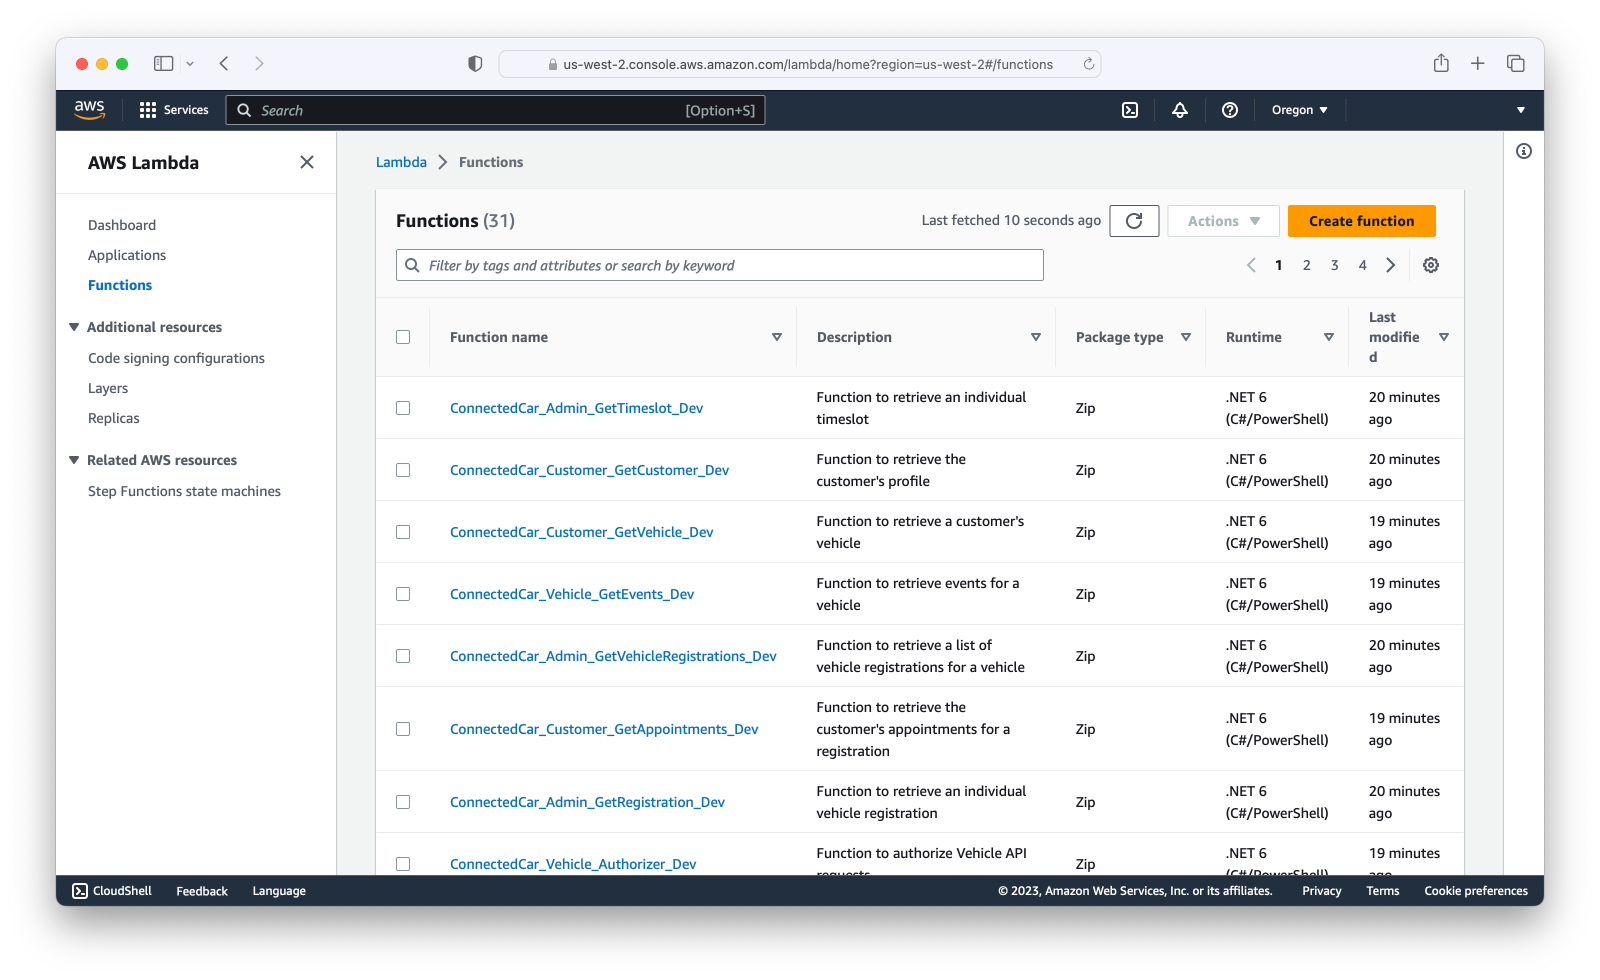Sort by Function name column arrow

[777, 337]
